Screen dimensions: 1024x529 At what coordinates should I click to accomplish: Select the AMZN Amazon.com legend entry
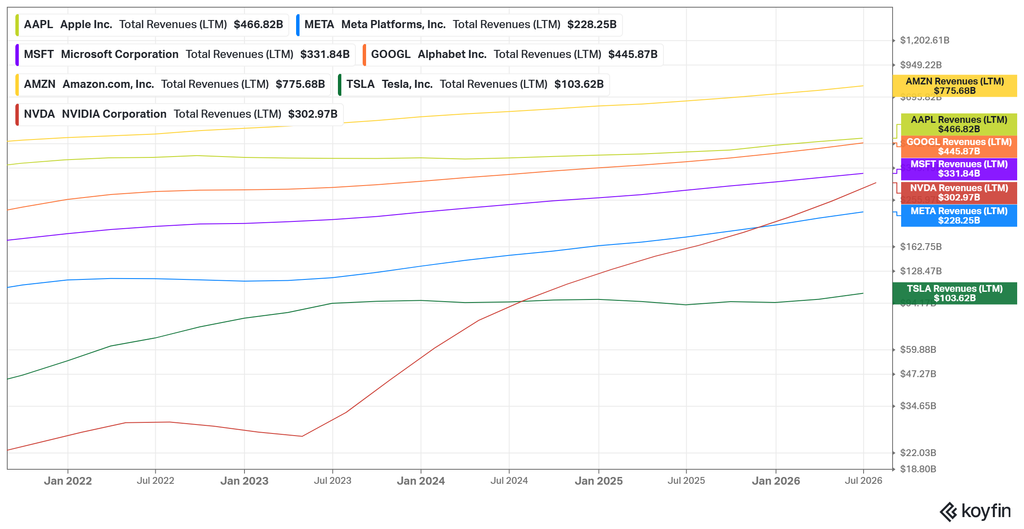171,84
